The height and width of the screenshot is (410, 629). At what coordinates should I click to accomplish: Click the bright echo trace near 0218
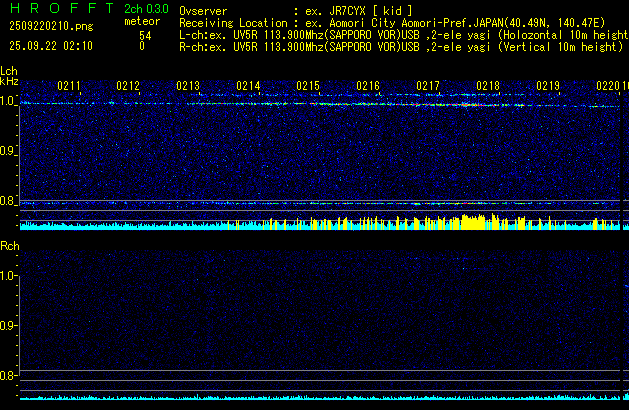tap(470, 101)
